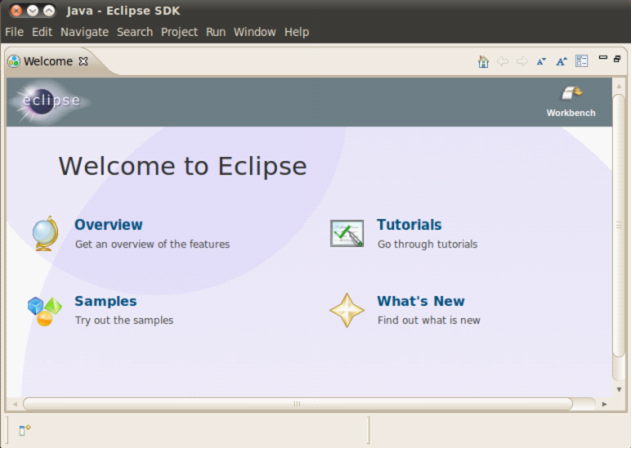Viewport: 632px width, 449px height.
Task: Click fast view icon in status bar
Action: point(25,430)
